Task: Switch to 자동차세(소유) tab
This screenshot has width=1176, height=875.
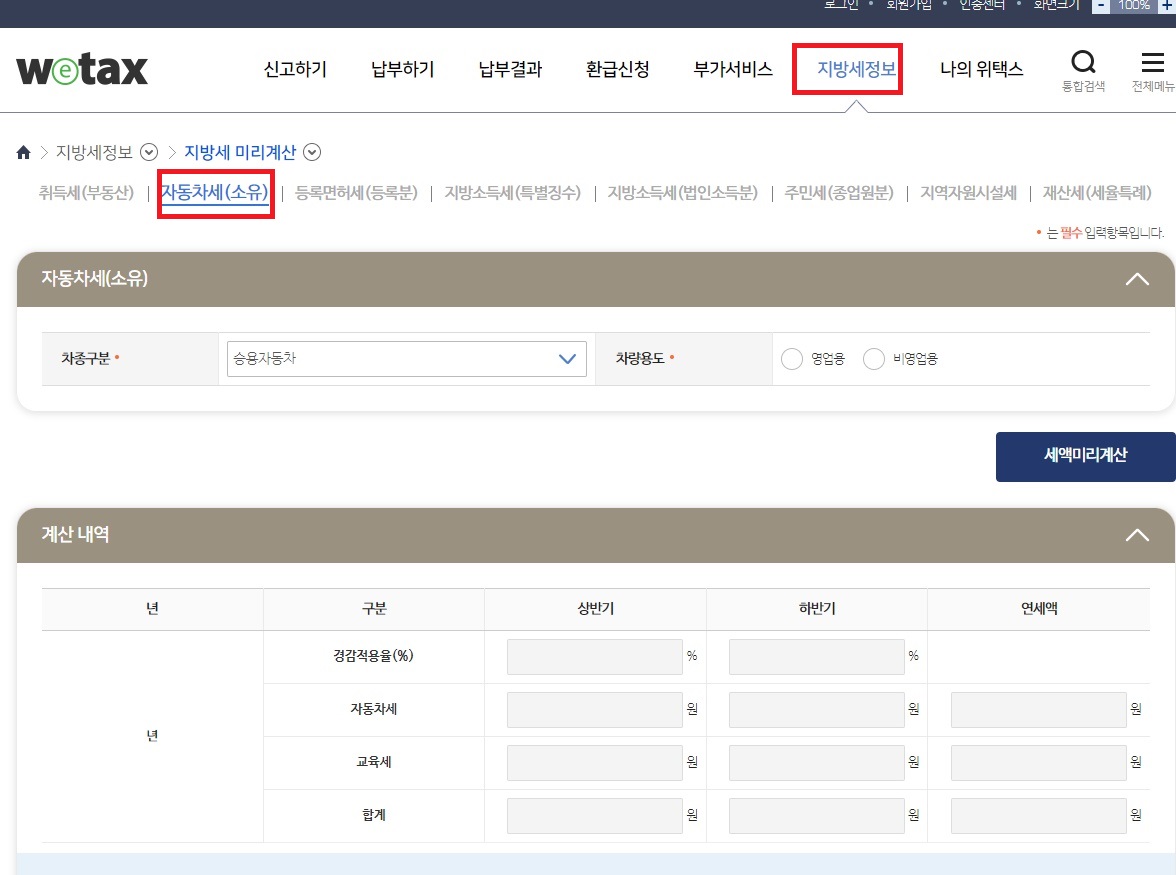Action: pyautogui.click(x=215, y=193)
